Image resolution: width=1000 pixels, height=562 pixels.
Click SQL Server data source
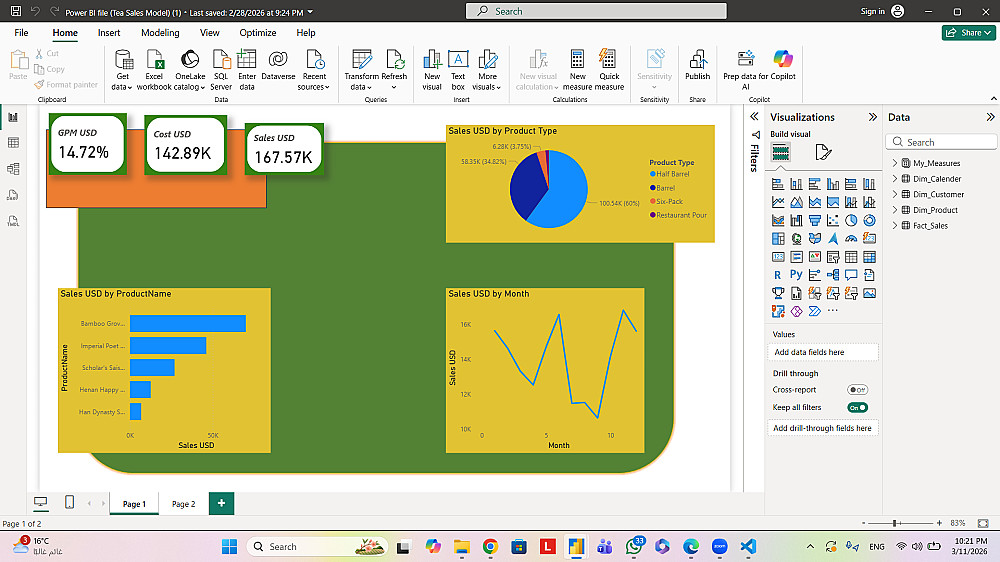(221, 70)
